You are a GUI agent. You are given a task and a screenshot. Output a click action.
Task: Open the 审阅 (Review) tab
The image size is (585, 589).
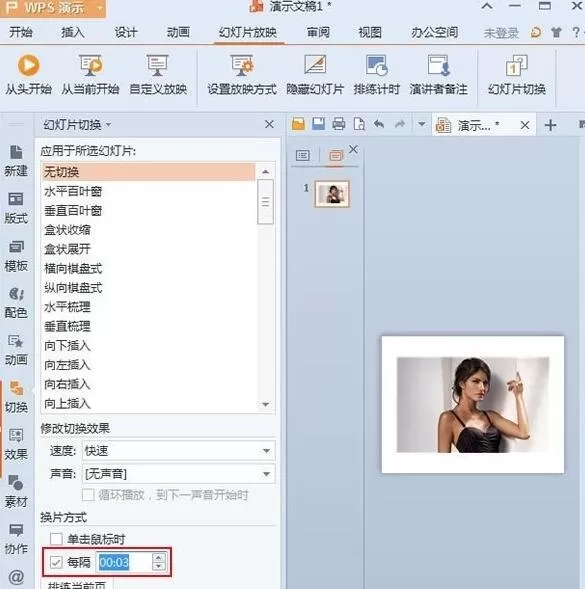318,32
